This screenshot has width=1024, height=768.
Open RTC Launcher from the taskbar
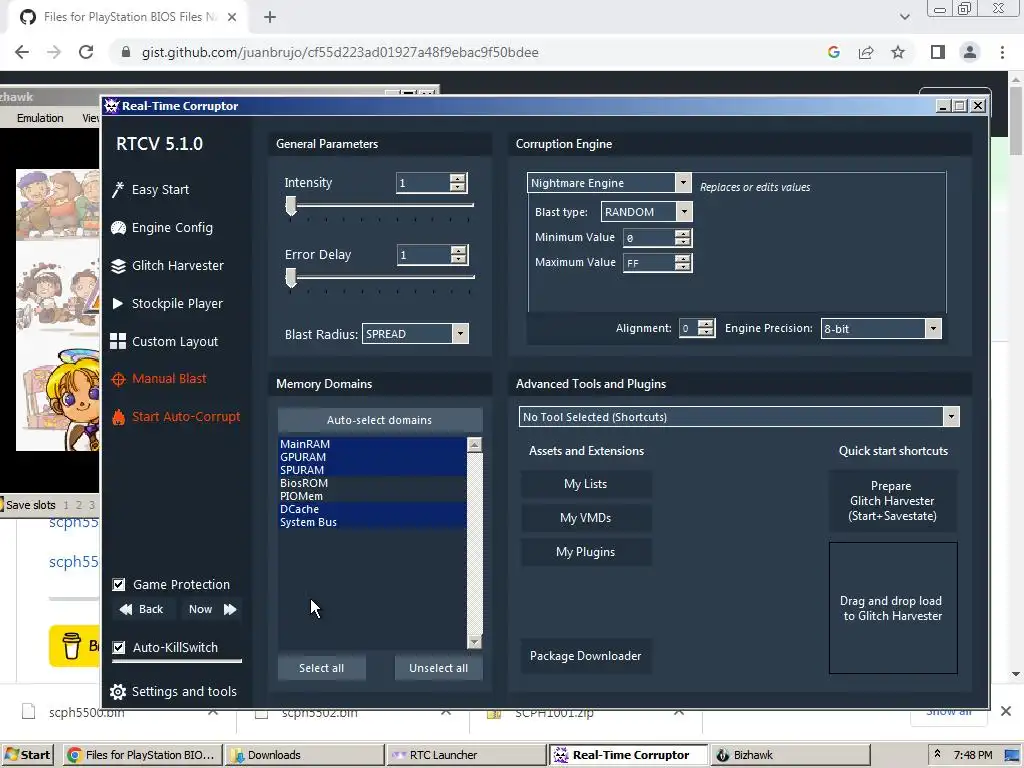click(466, 755)
